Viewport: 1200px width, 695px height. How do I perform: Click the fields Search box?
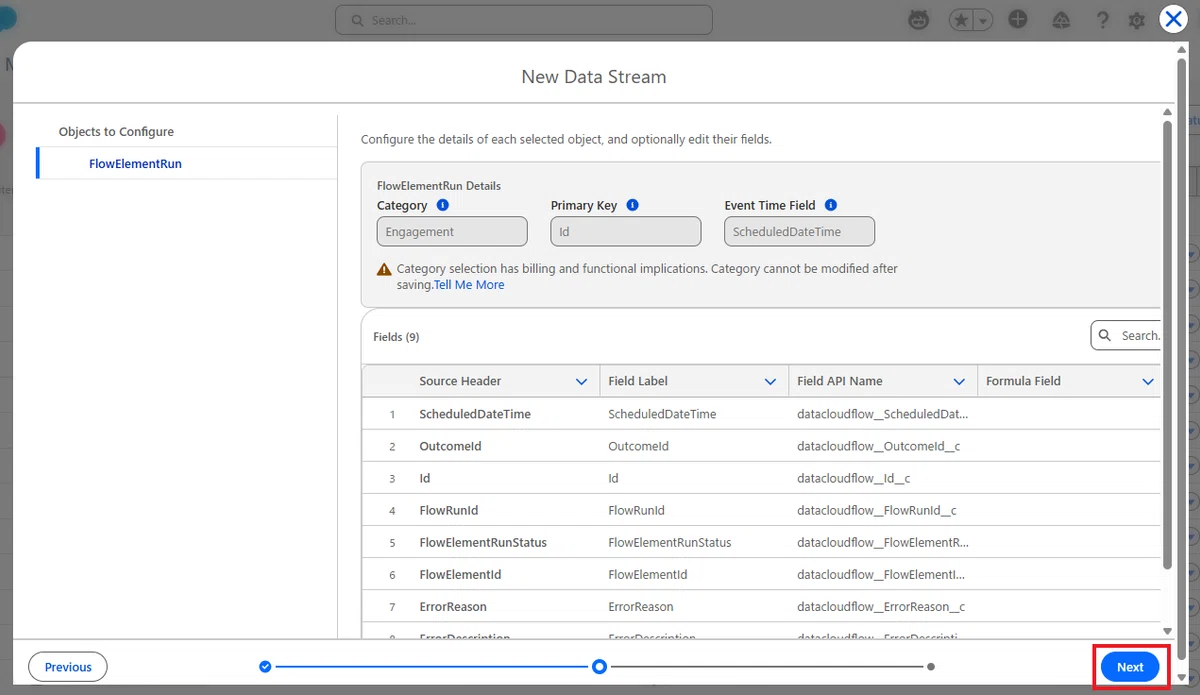[1126, 335]
